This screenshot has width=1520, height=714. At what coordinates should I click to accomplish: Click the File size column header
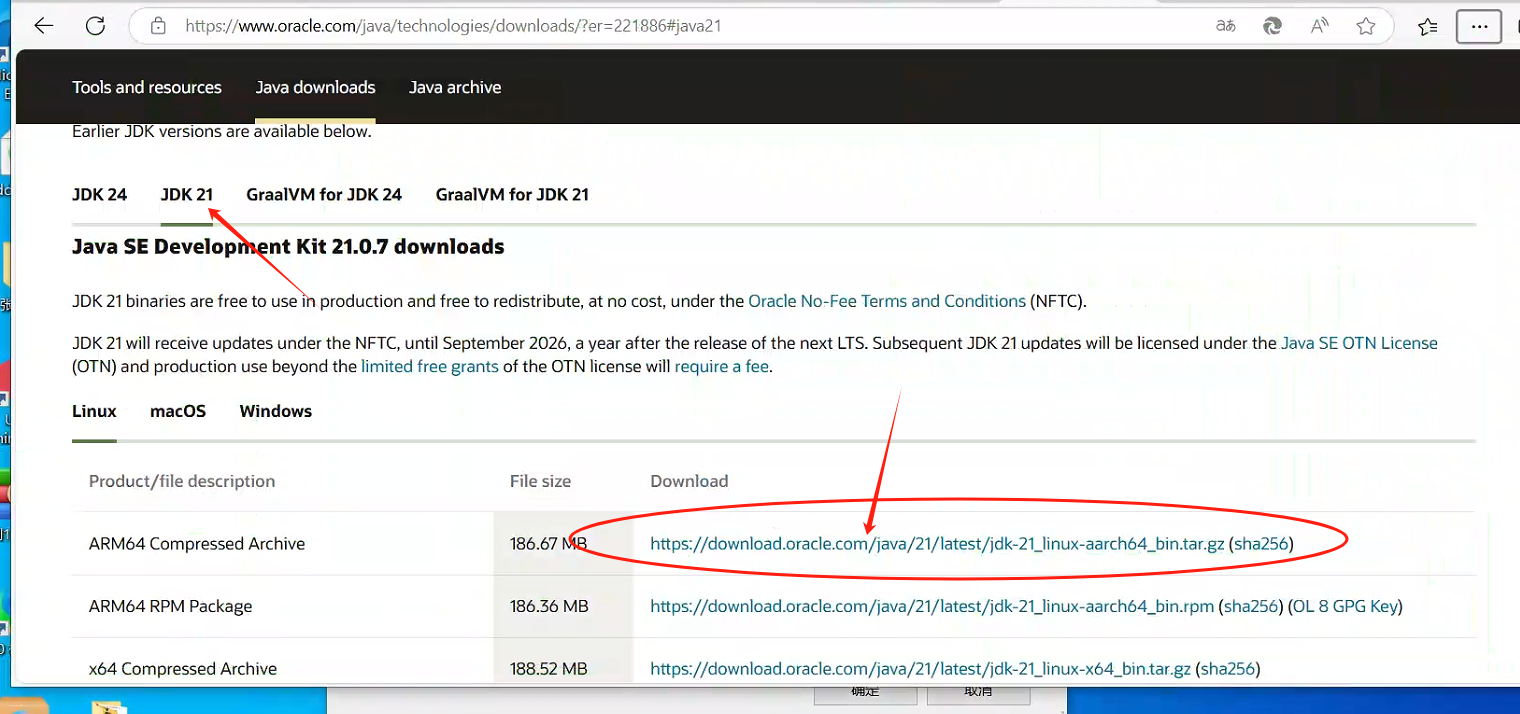pyautogui.click(x=540, y=481)
